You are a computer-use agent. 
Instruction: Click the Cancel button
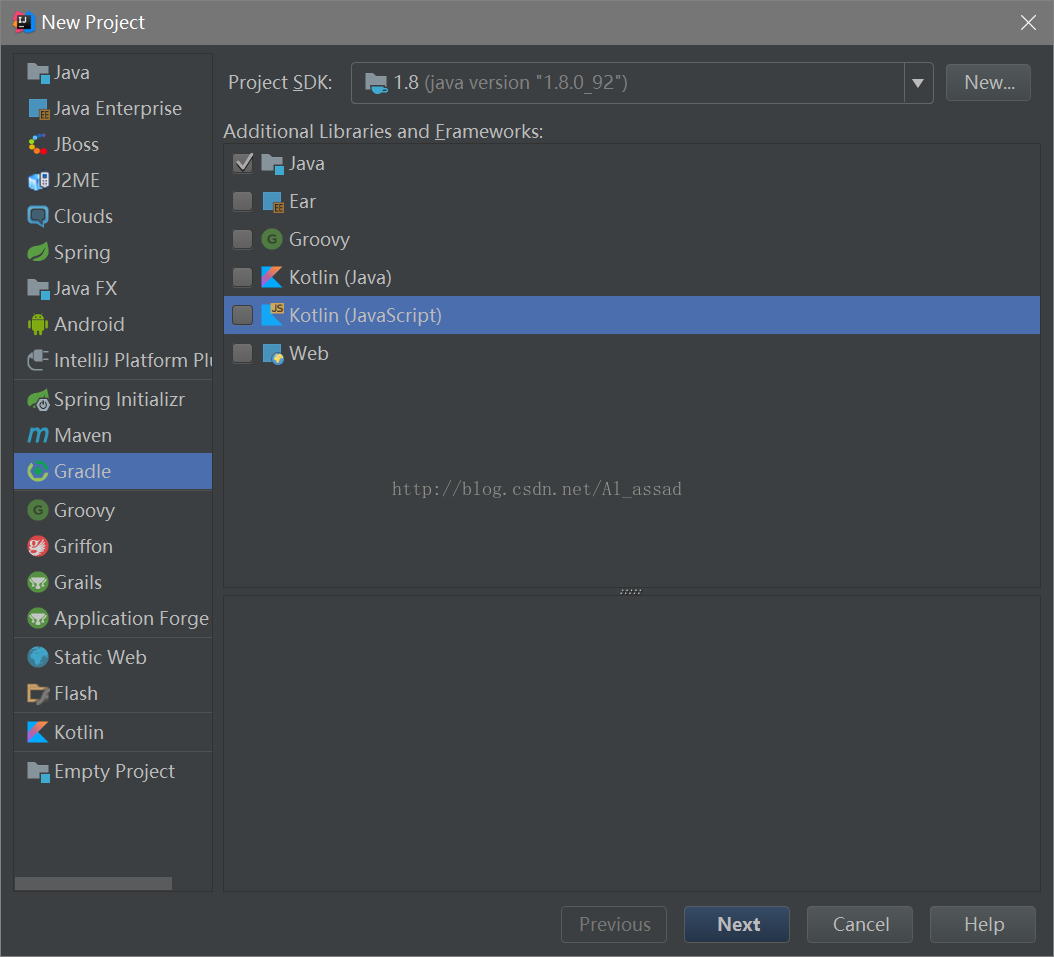[x=860, y=925]
